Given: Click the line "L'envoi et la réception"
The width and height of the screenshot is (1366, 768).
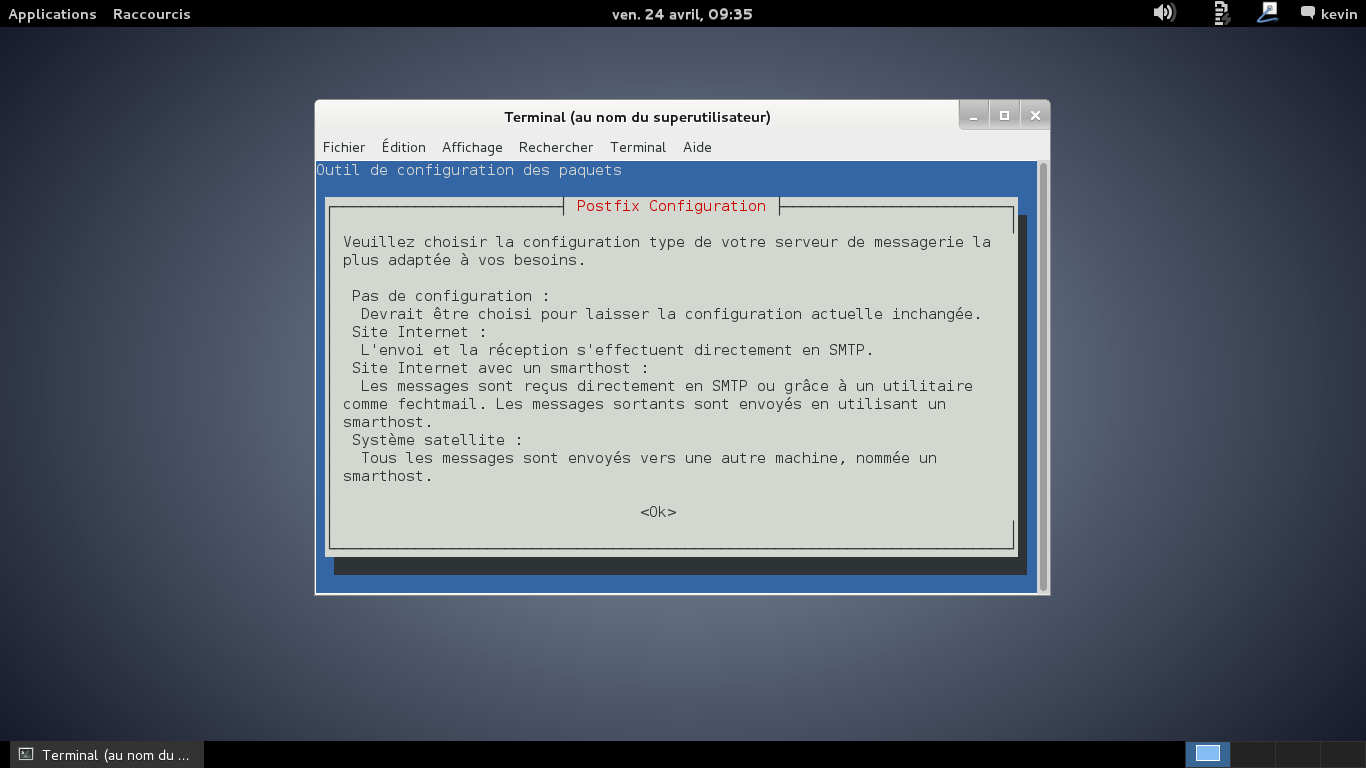Looking at the screenshot, I should point(617,350).
